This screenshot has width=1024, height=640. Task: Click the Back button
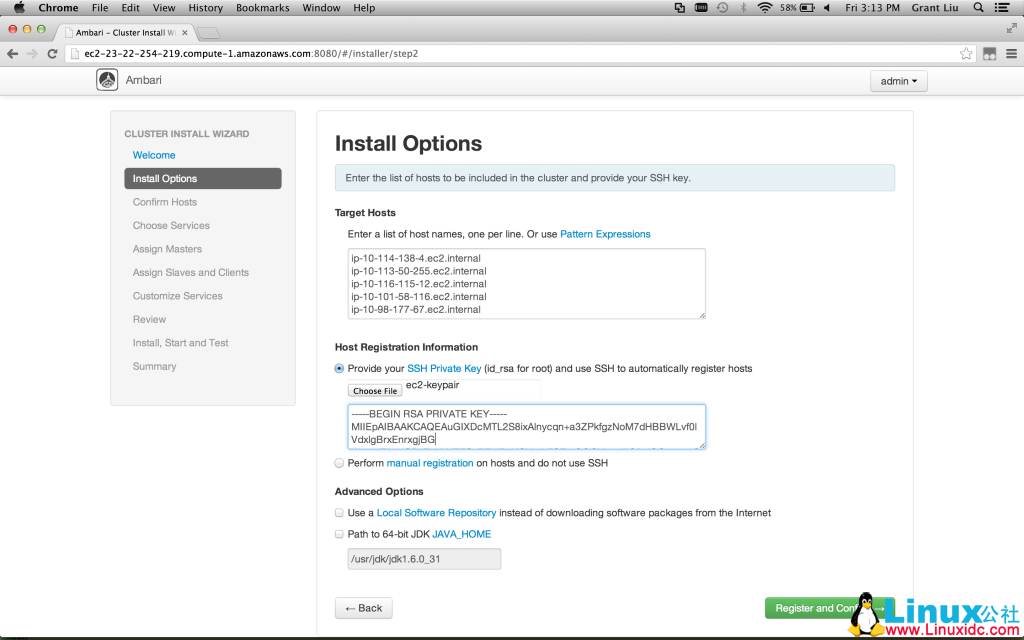[x=363, y=608]
